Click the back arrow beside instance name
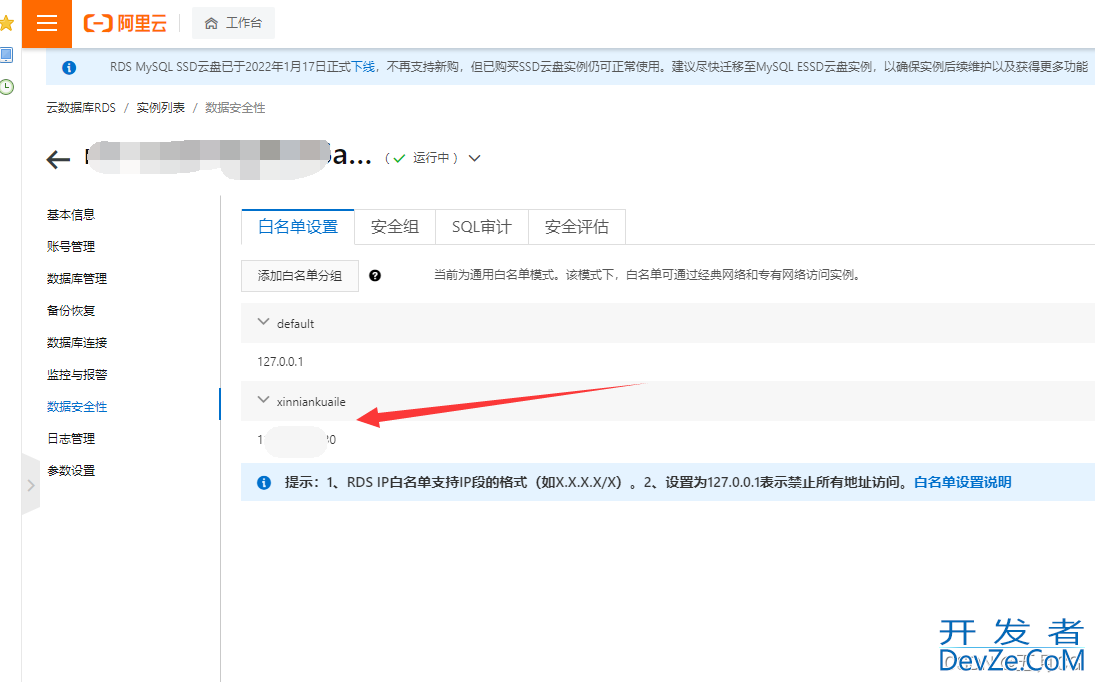The width and height of the screenshot is (1095, 682). coord(58,159)
